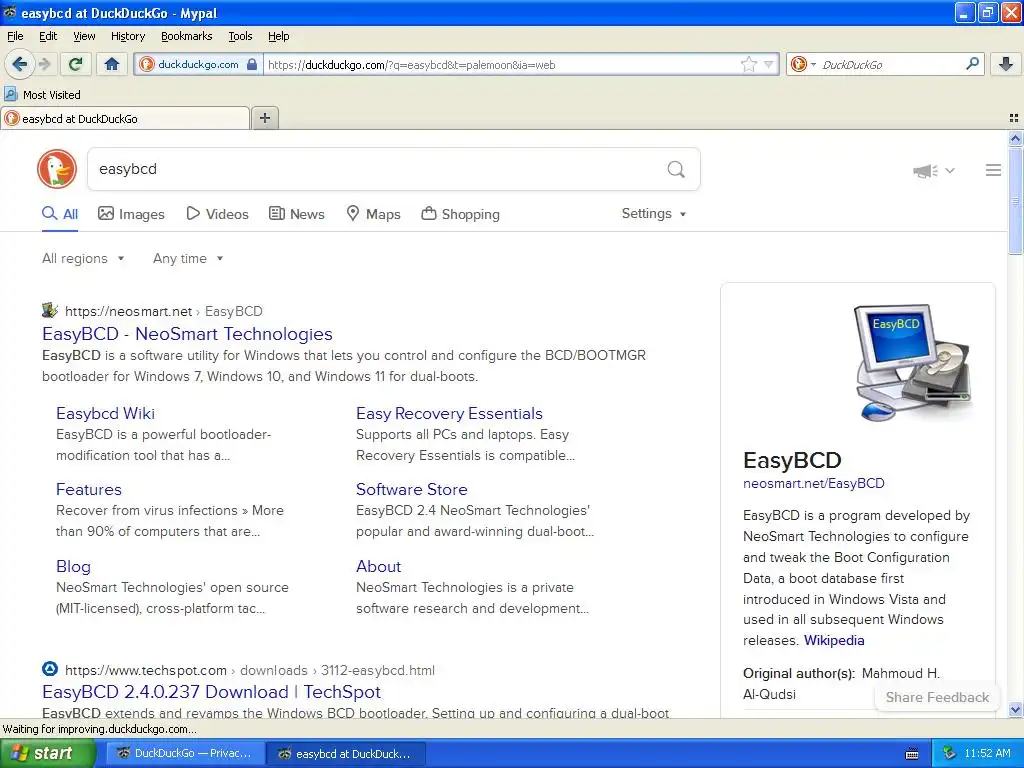1024x768 pixels.
Task: Switch to the News results tab
Action: (x=296, y=214)
